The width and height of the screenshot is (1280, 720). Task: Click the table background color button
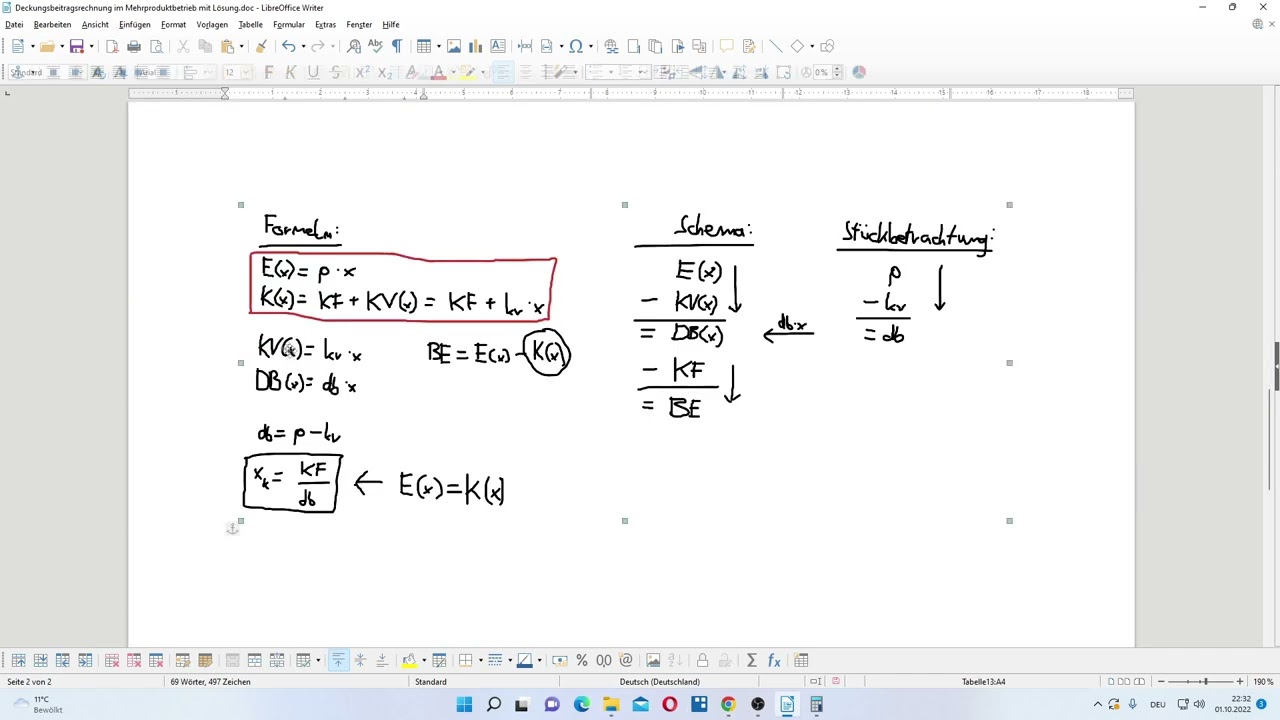point(409,660)
